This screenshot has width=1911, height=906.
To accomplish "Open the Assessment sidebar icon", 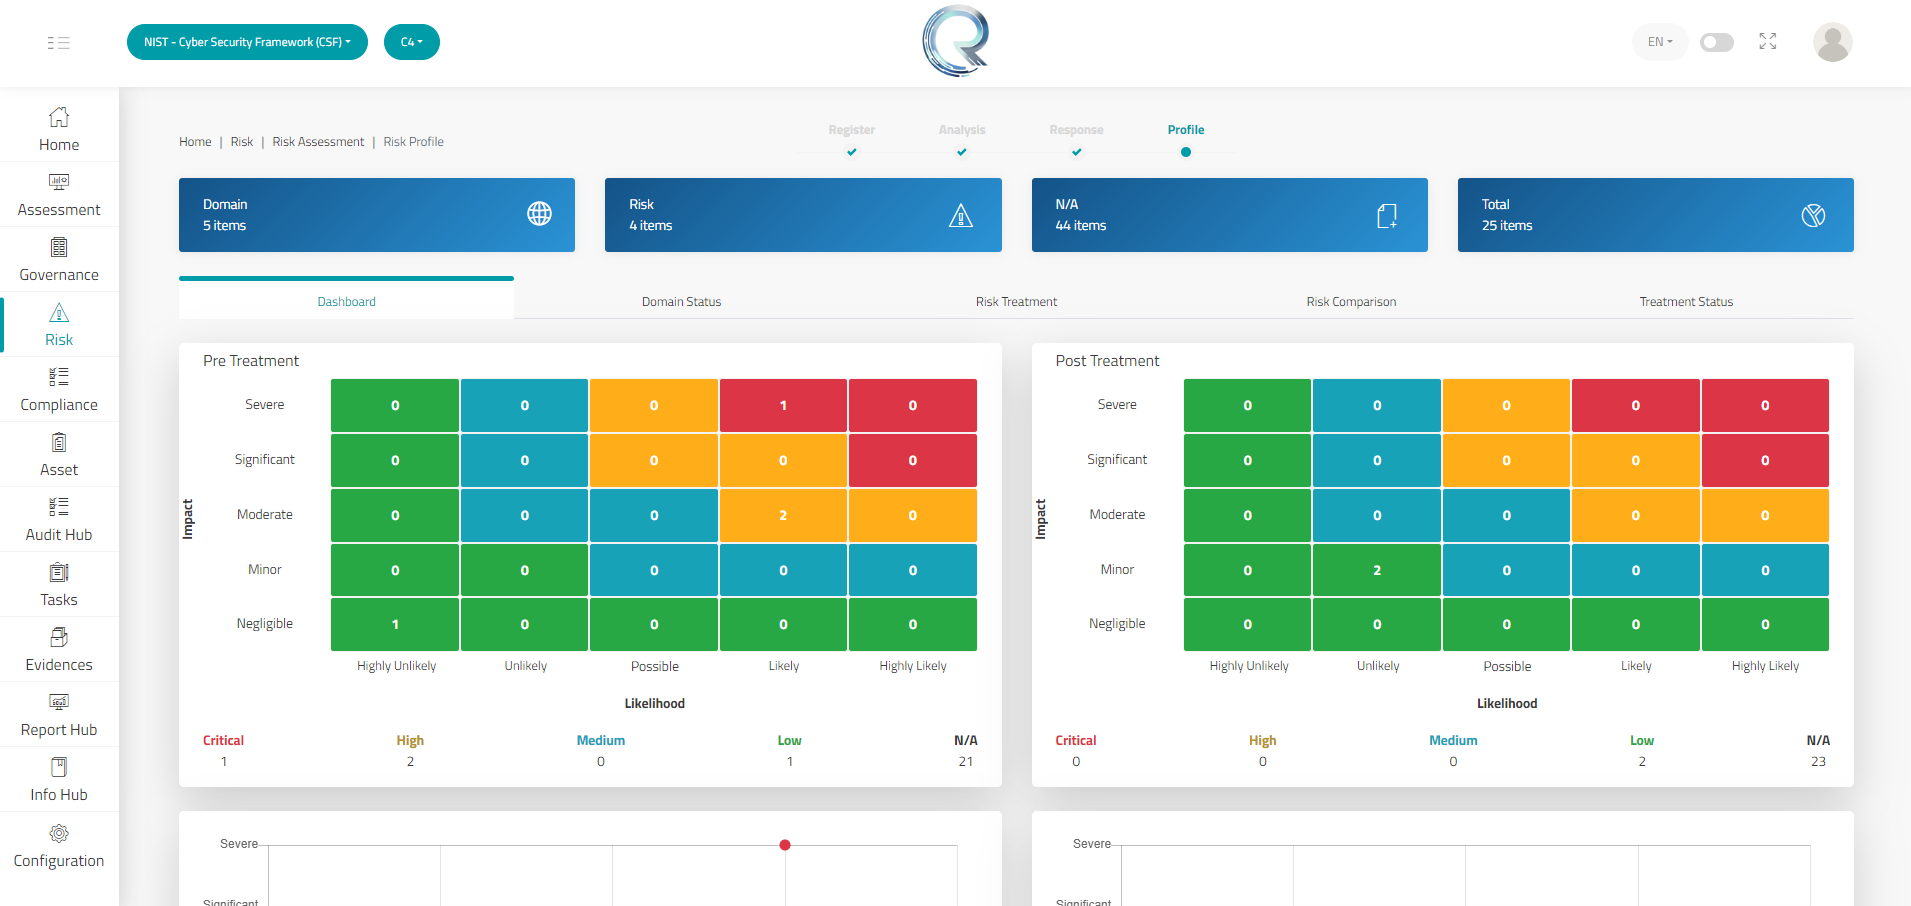I will pos(59,182).
